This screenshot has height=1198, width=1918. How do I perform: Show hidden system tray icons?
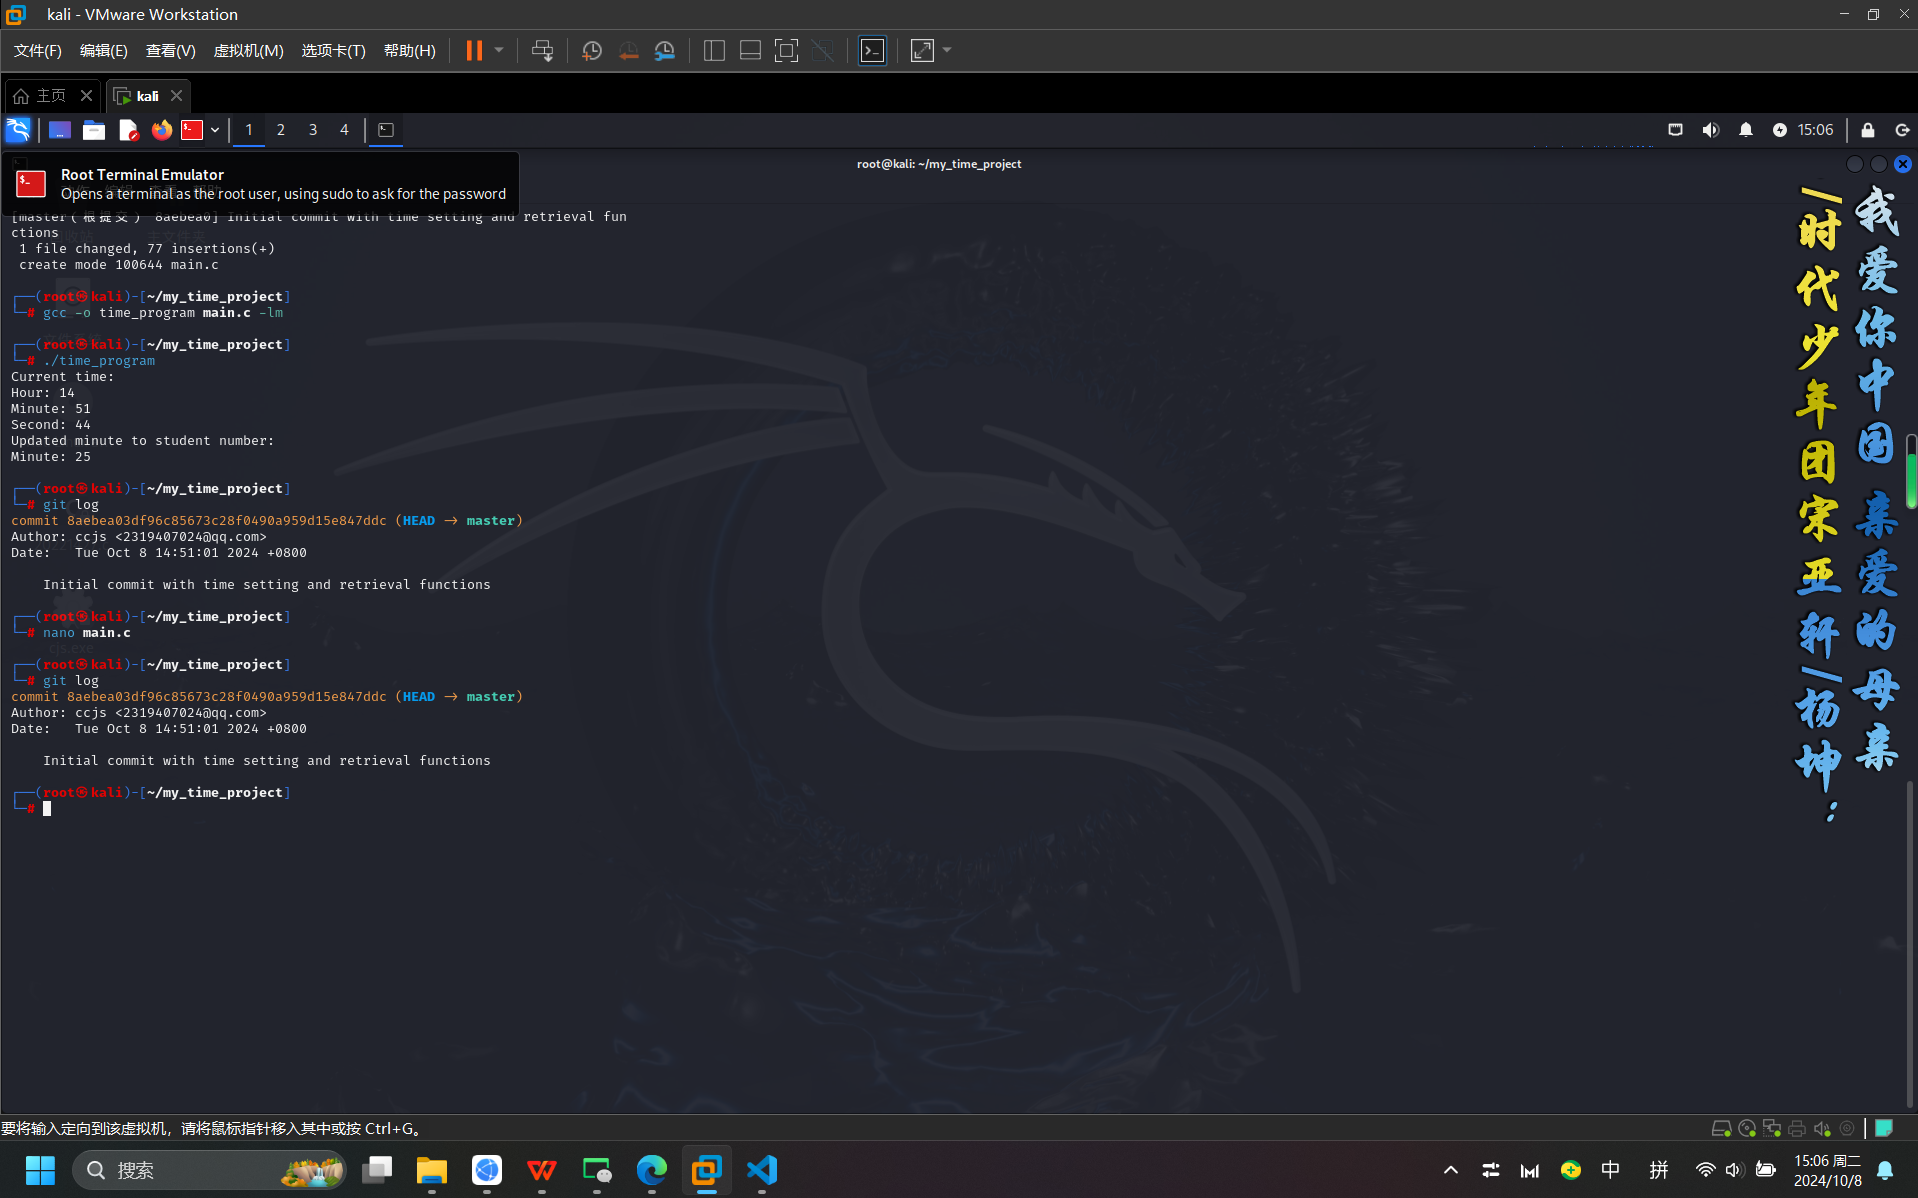tap(1451, 1170)
